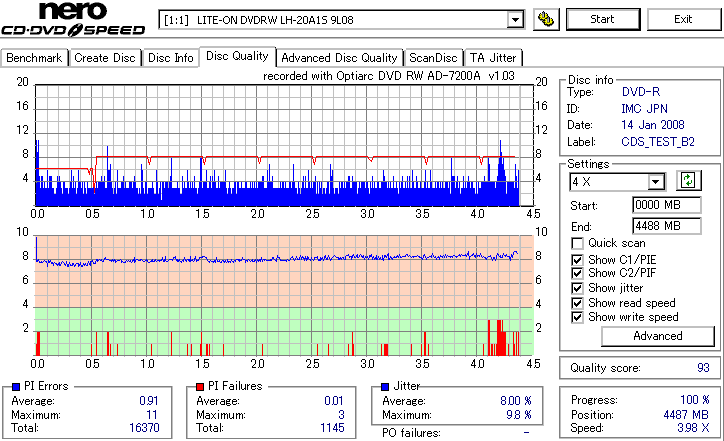
Task: Click the blue PI Errors legend square
Action: [x=16, y=387]
